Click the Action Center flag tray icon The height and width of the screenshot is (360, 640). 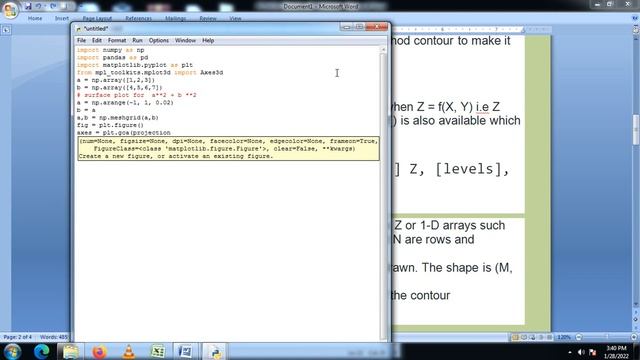tap(592, 352)
